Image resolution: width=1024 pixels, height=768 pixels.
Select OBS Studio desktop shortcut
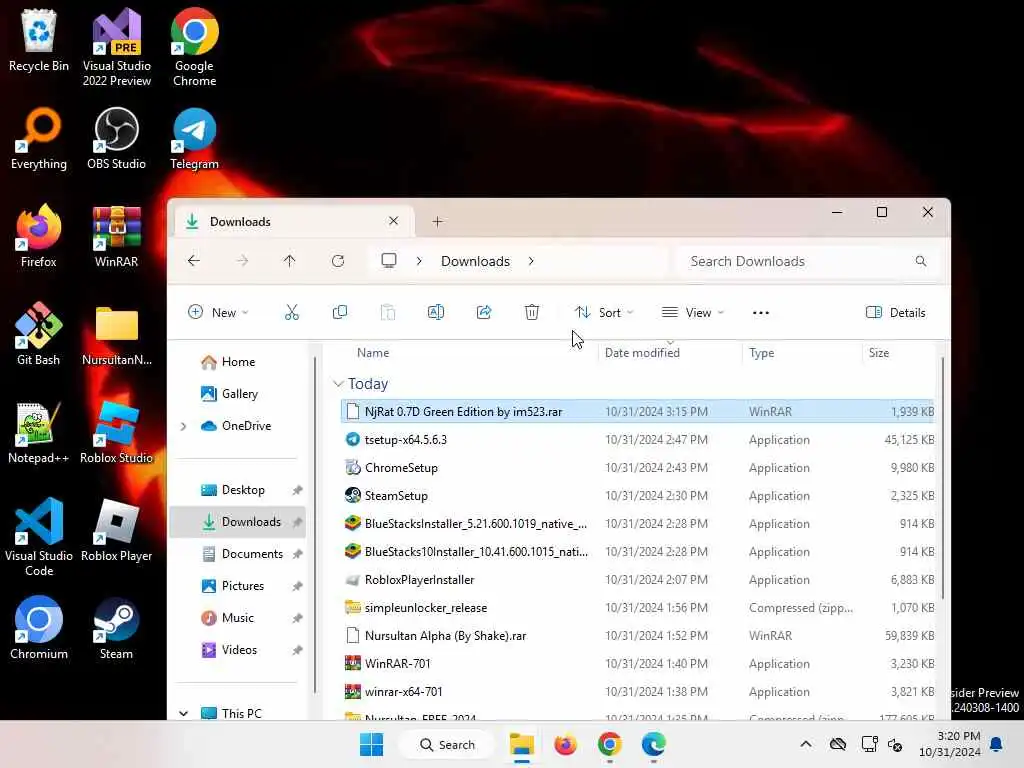pyautogui.click(x=116, y=139)
